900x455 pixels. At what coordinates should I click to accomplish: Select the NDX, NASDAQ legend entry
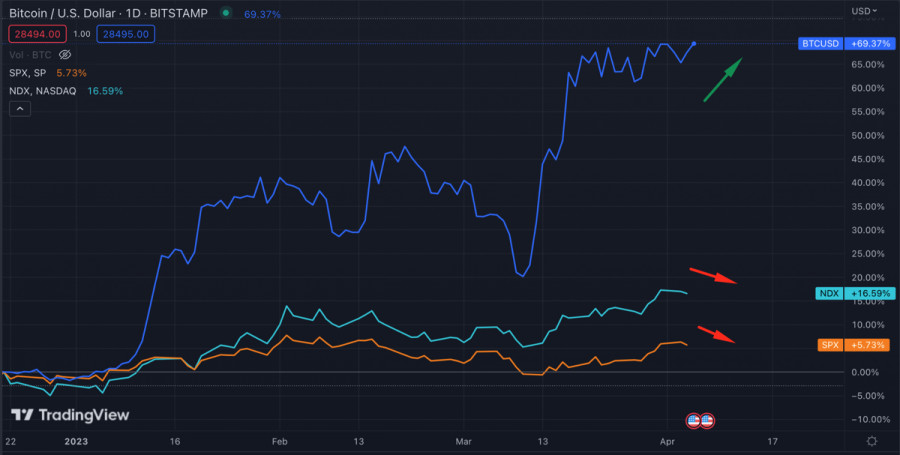tap(42, 91)
